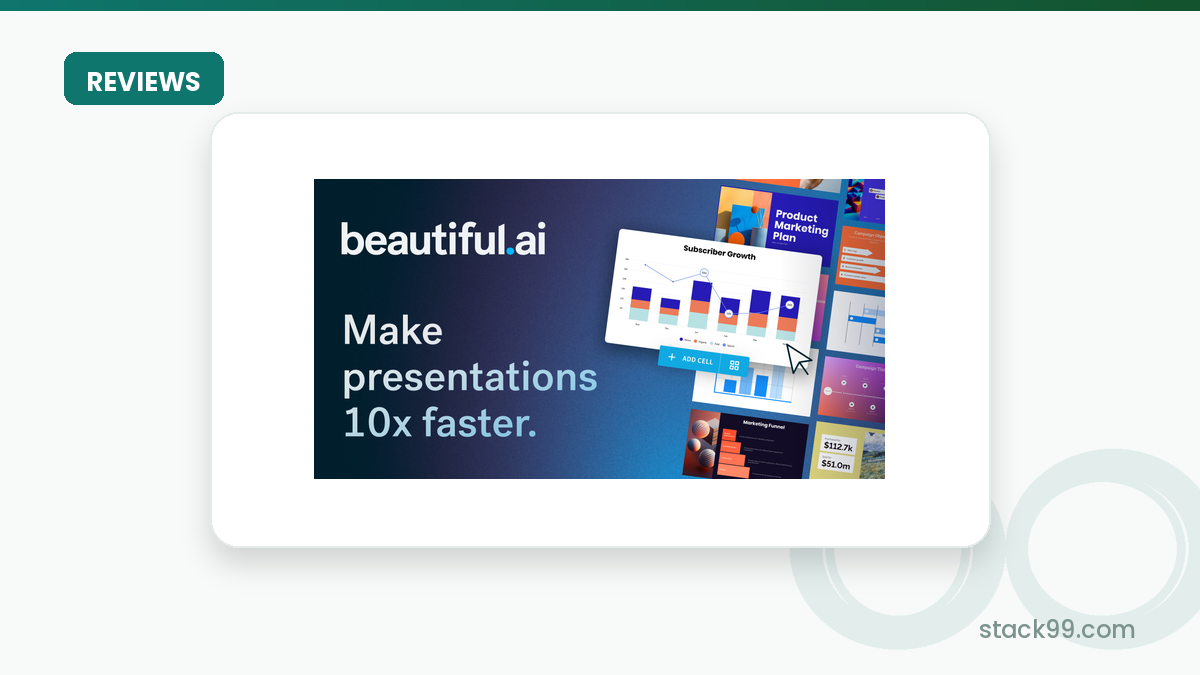This screenshot has height=675, width=1200.
Task: Click the stack99.com site label
Action: click(1057, 630)
